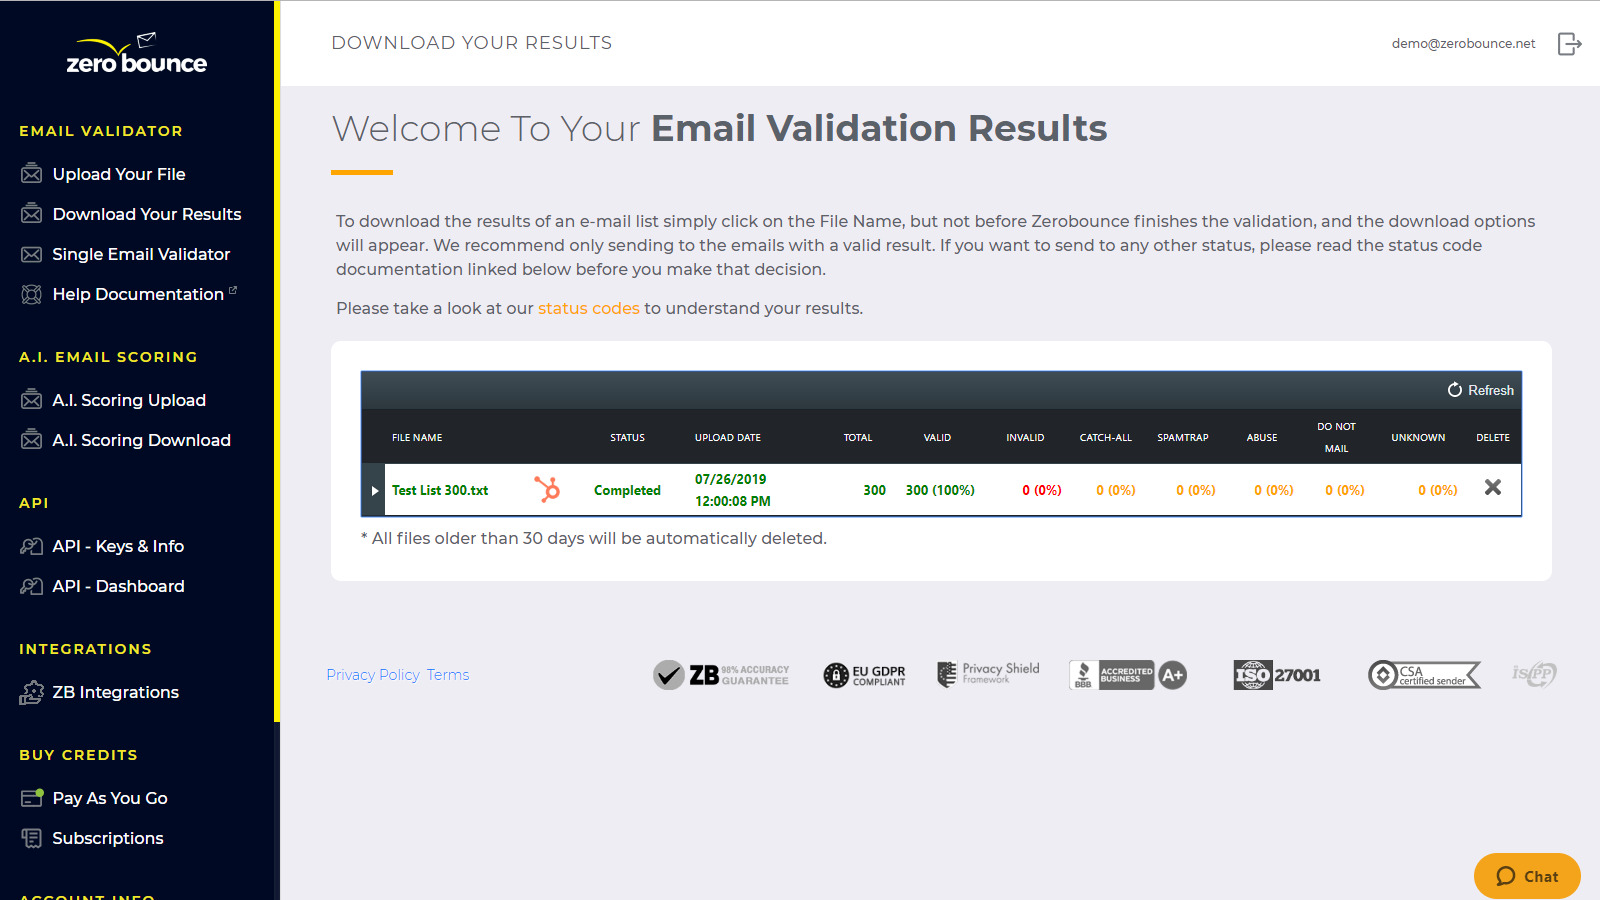Open the Terms link
Image resolution: width=1600 pixels, height=900 pixels.
coord(448,675)
